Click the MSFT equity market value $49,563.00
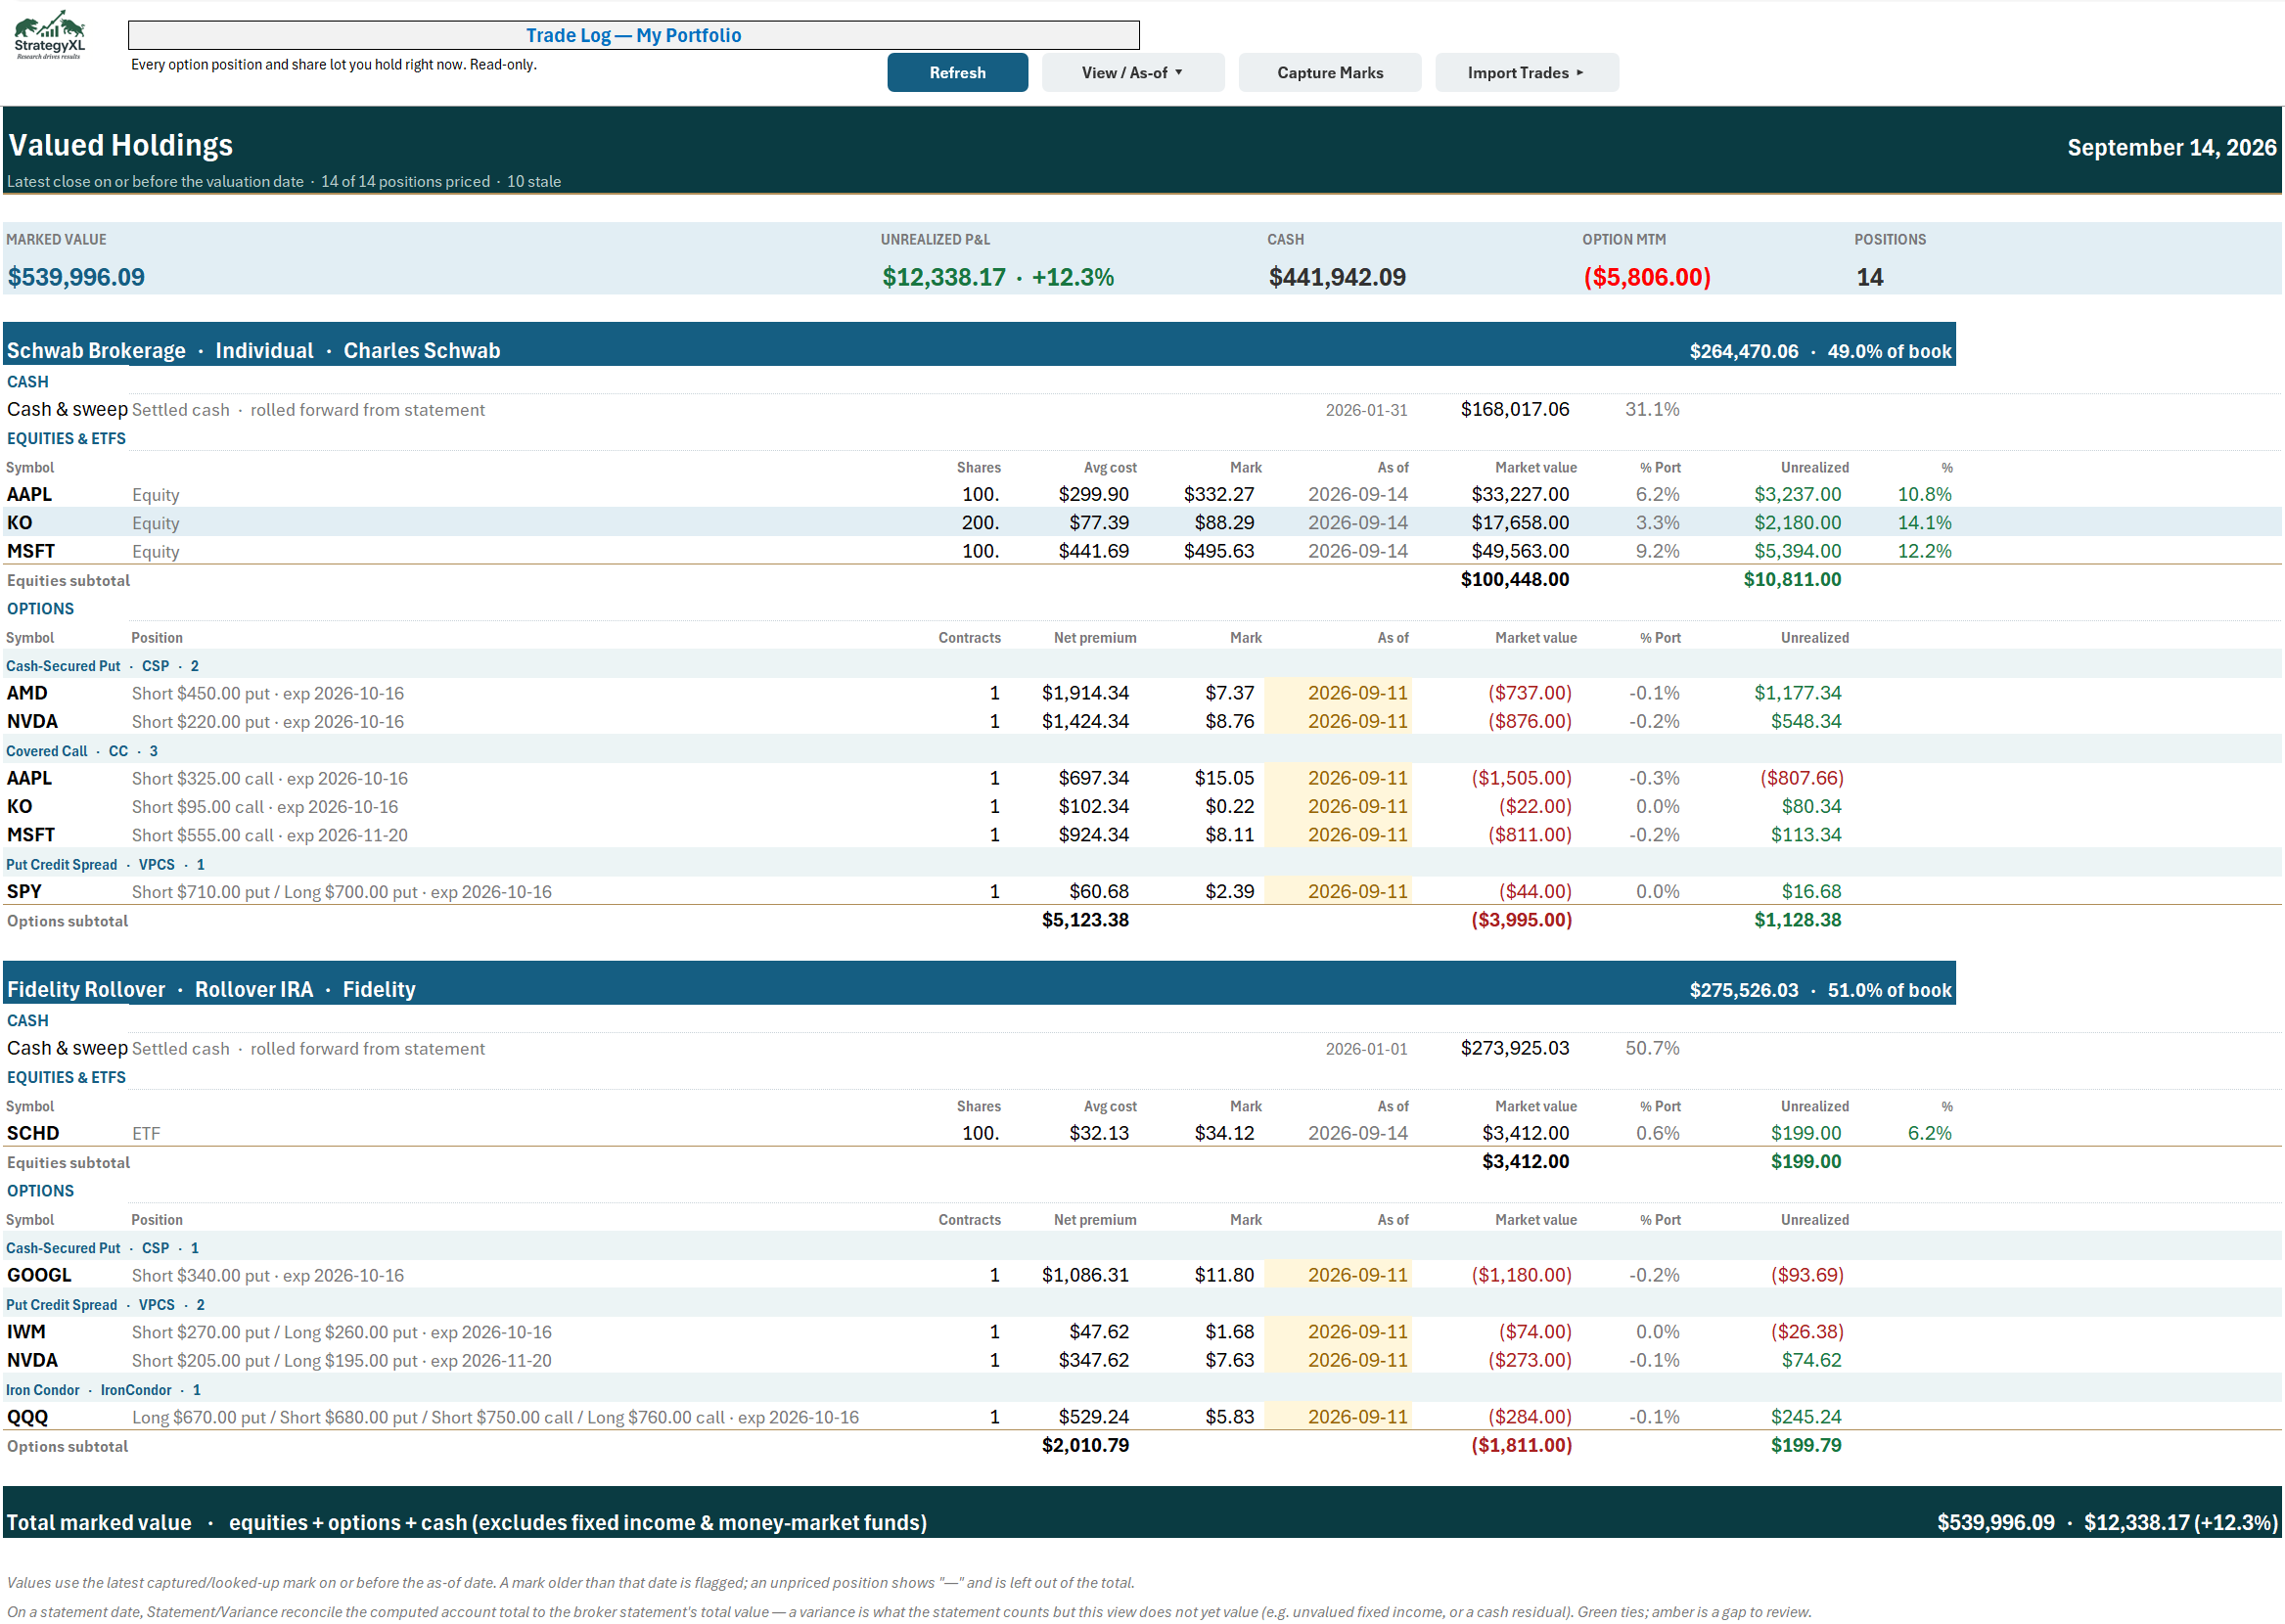Screen dimensions: 2285x1624 coord(1520,551)
